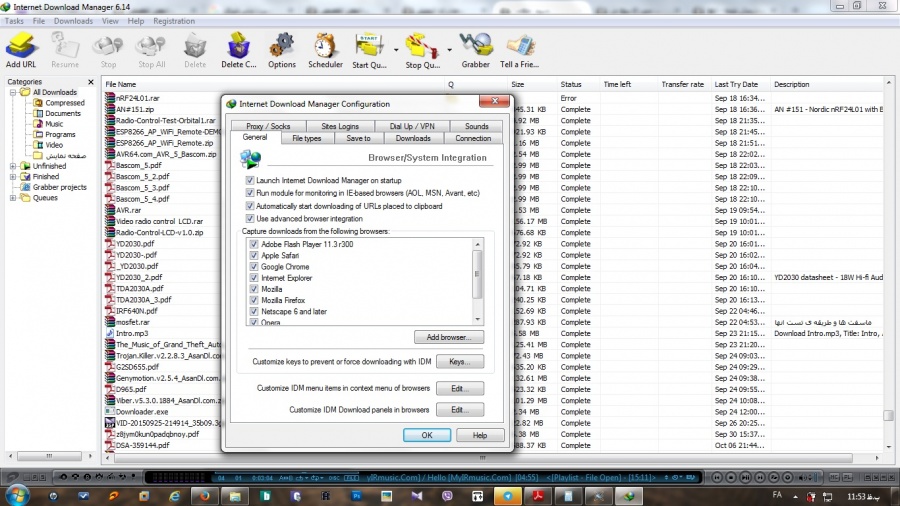Viewport: 900px width, 506px height.
Task: Click the Tell a Friend toolbar icon
Action: tap(519, 50)
